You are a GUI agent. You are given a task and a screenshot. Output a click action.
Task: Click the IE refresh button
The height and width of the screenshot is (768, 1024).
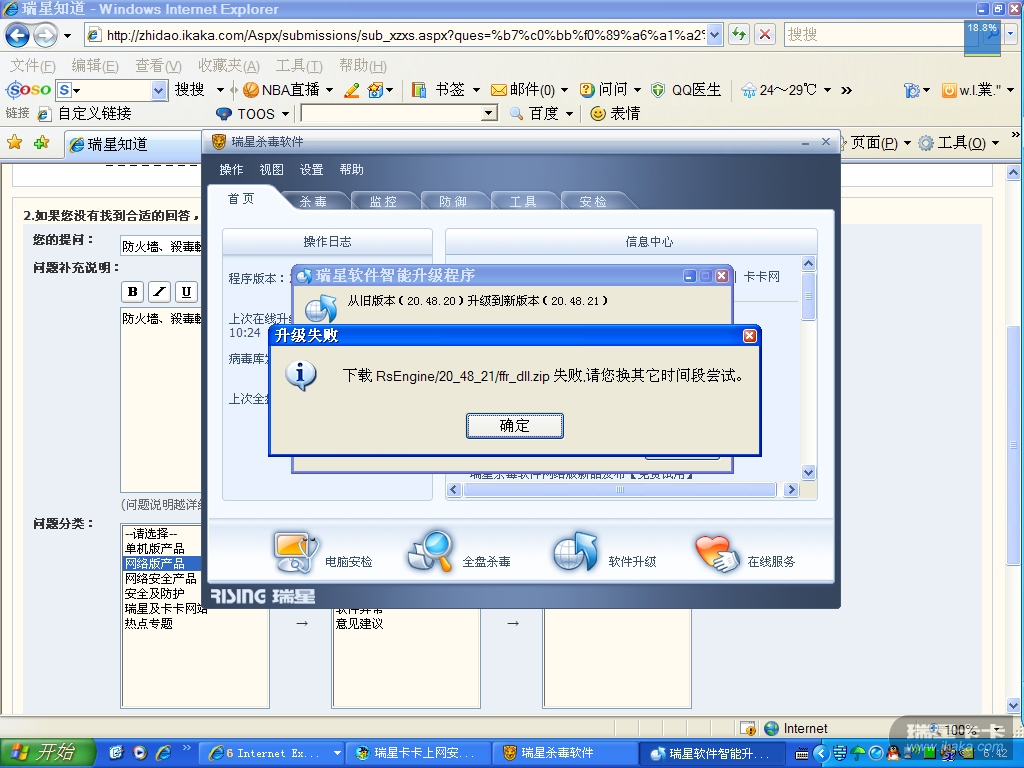pos(739,35)
